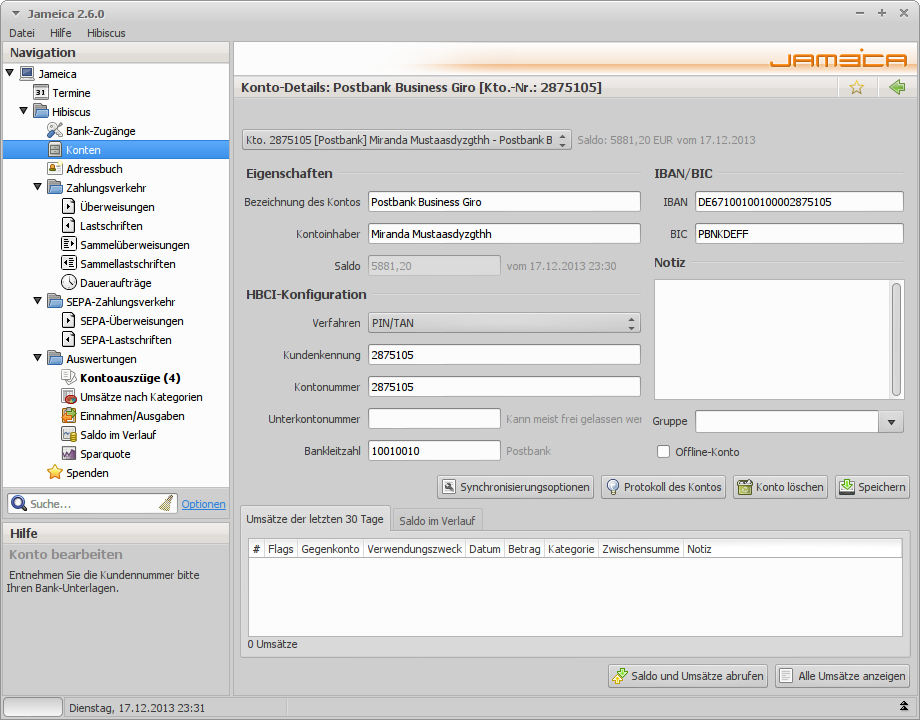This screenshot has width=920, height=720.
Task: Collapse the Hibiscus tree node
Action: 23,110
